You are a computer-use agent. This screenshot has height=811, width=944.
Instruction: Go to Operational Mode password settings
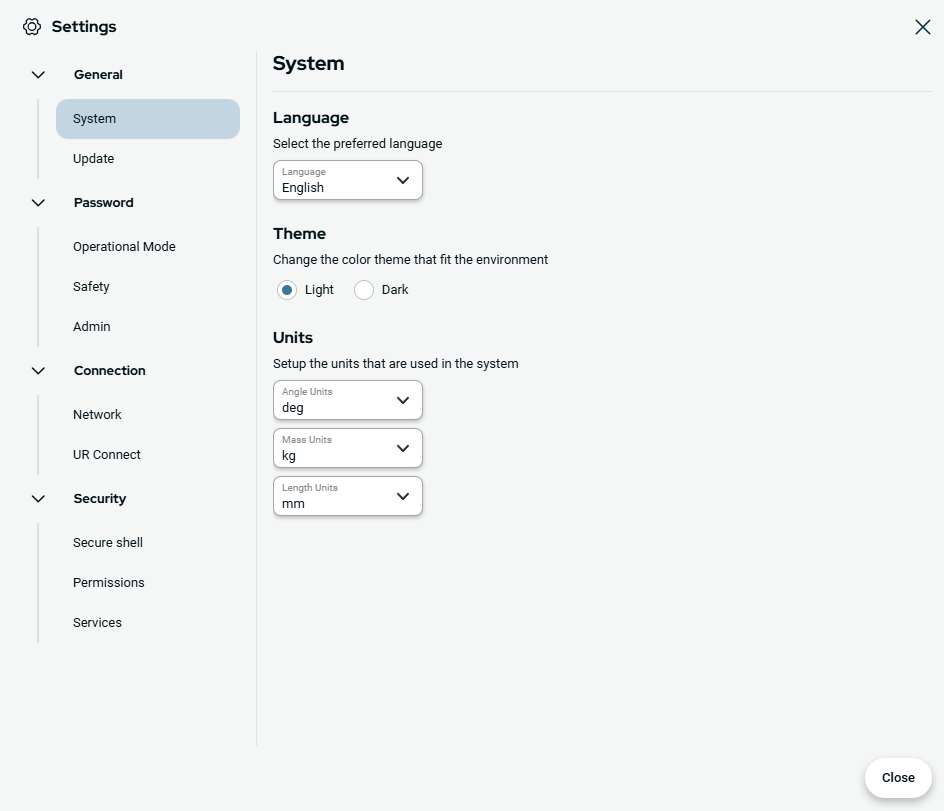124,247
